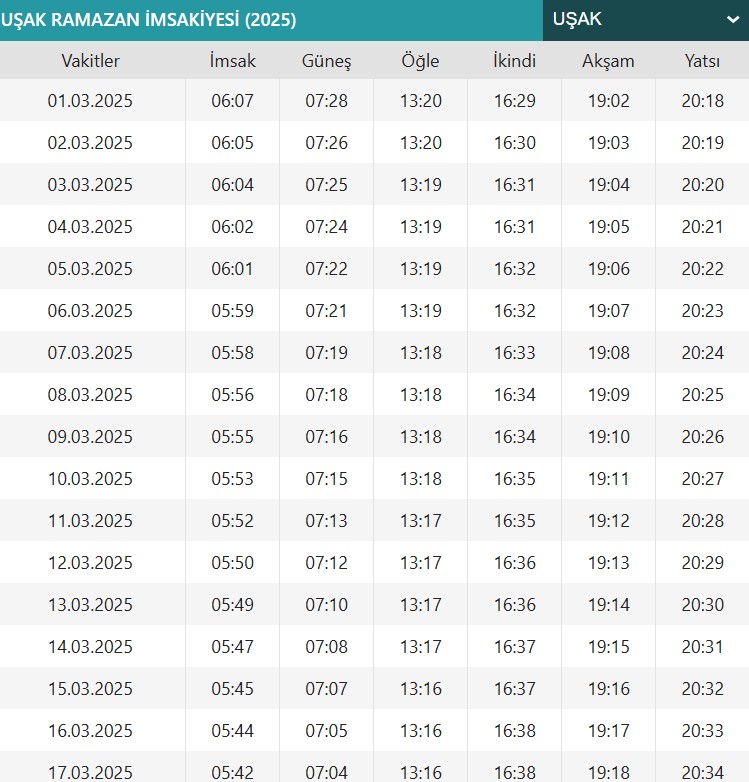
Task: Click the 10.03.2025 date cell
Action: tap(90, 479)
